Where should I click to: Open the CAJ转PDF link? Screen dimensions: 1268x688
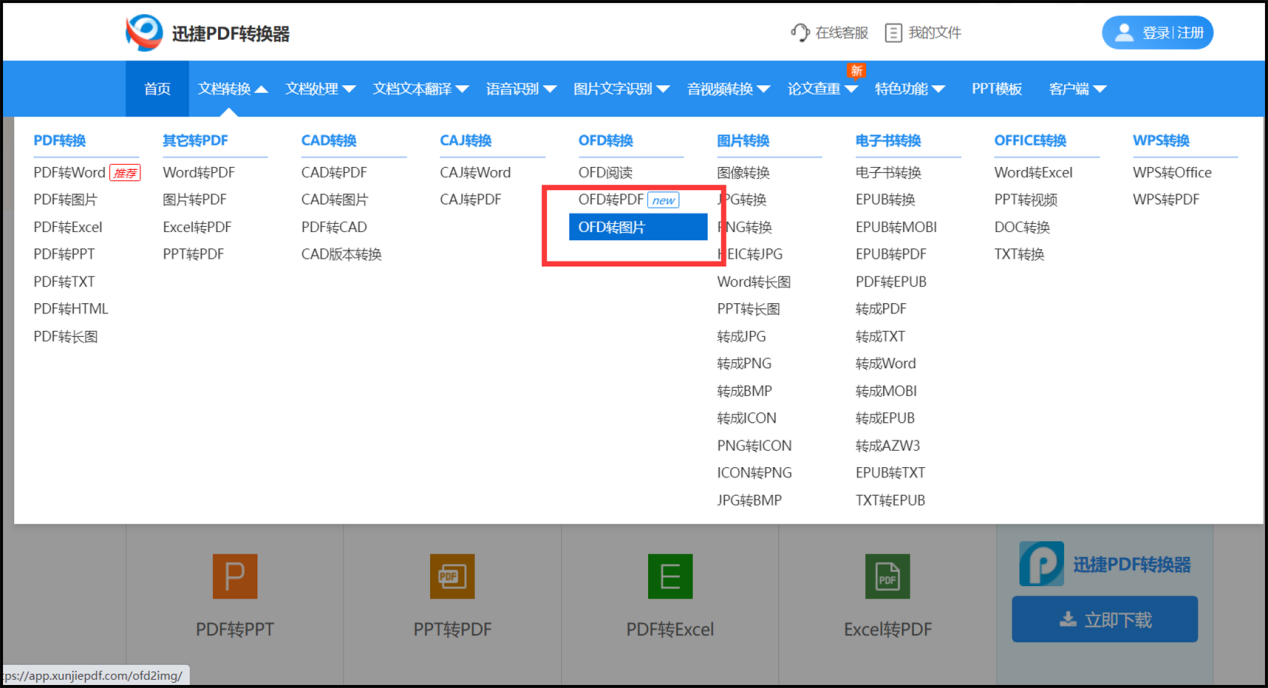pyautogui.click(x=470, y=199)
